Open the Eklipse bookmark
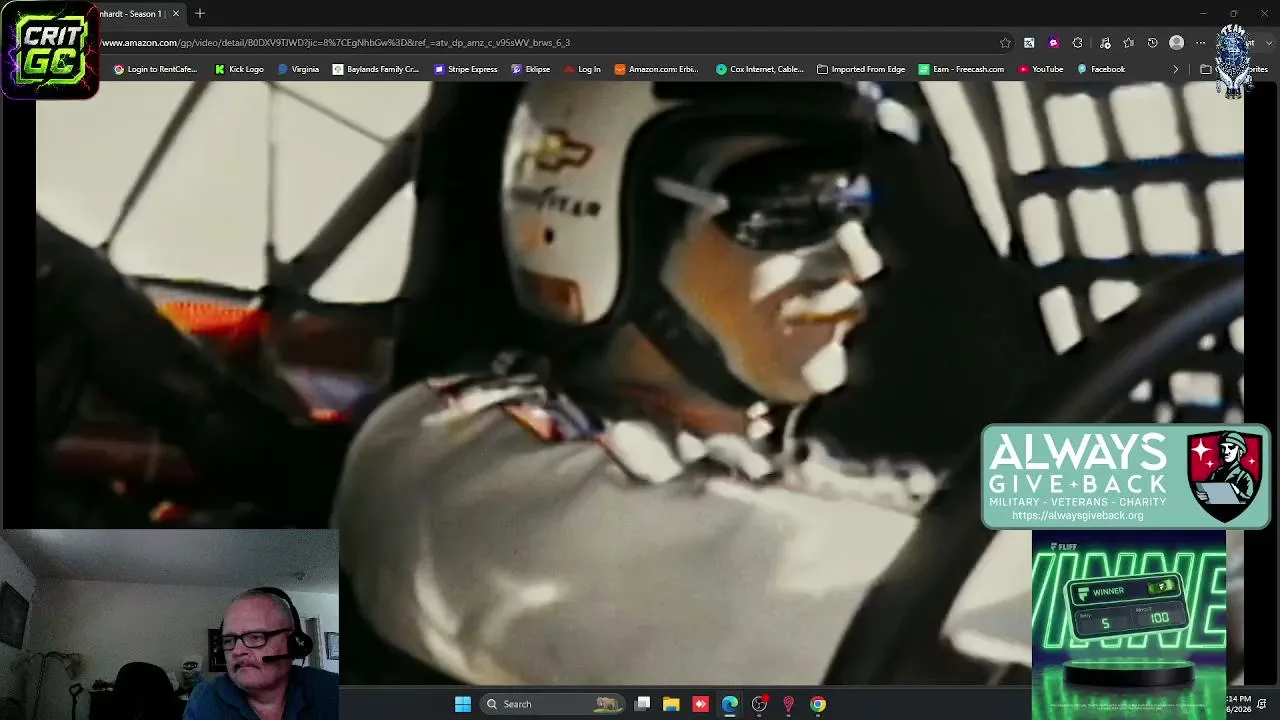1280x720 pixels. pos(531,69)
